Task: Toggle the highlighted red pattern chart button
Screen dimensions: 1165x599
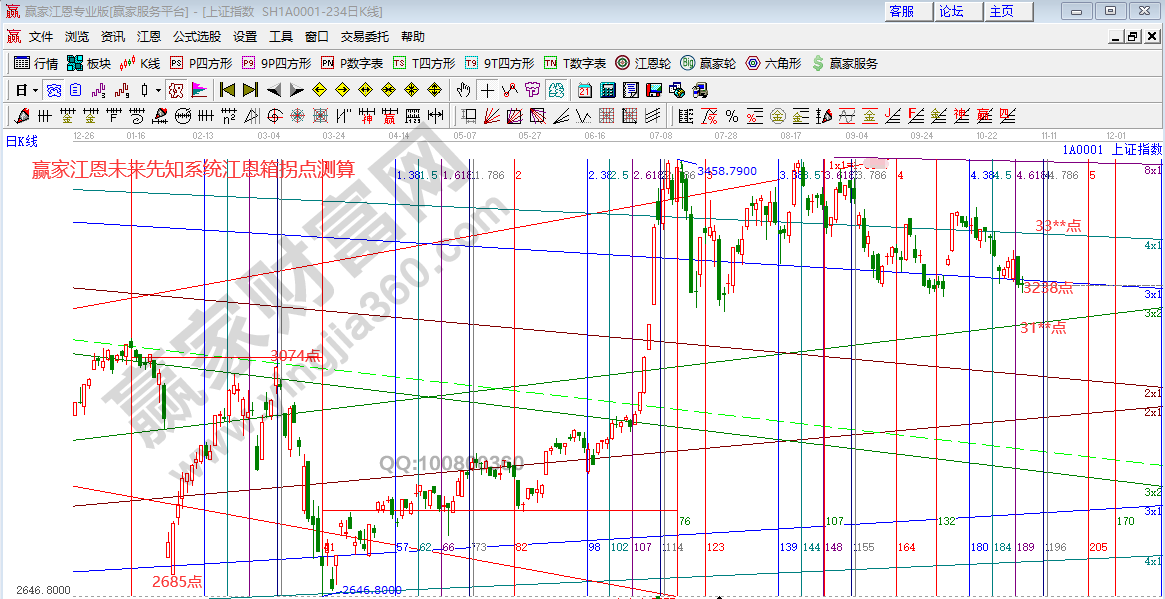Action: (x=176, y=90)
